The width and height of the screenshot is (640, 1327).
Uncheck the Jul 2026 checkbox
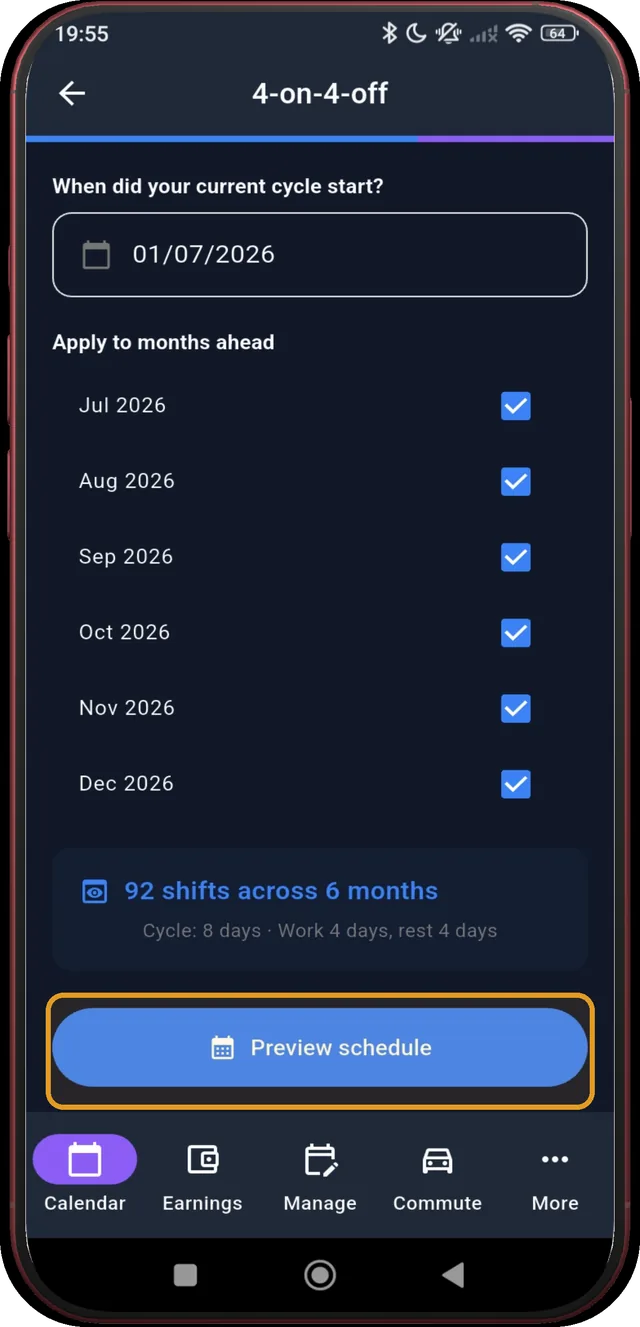tap(515, 406)
